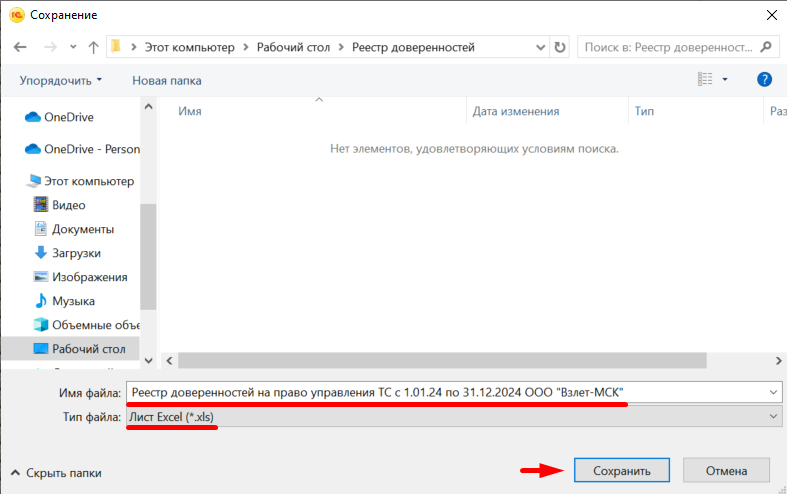Click the file list horizontal scrollbar thumb
The width and height of the screenshot is (787, 494).
442,360
